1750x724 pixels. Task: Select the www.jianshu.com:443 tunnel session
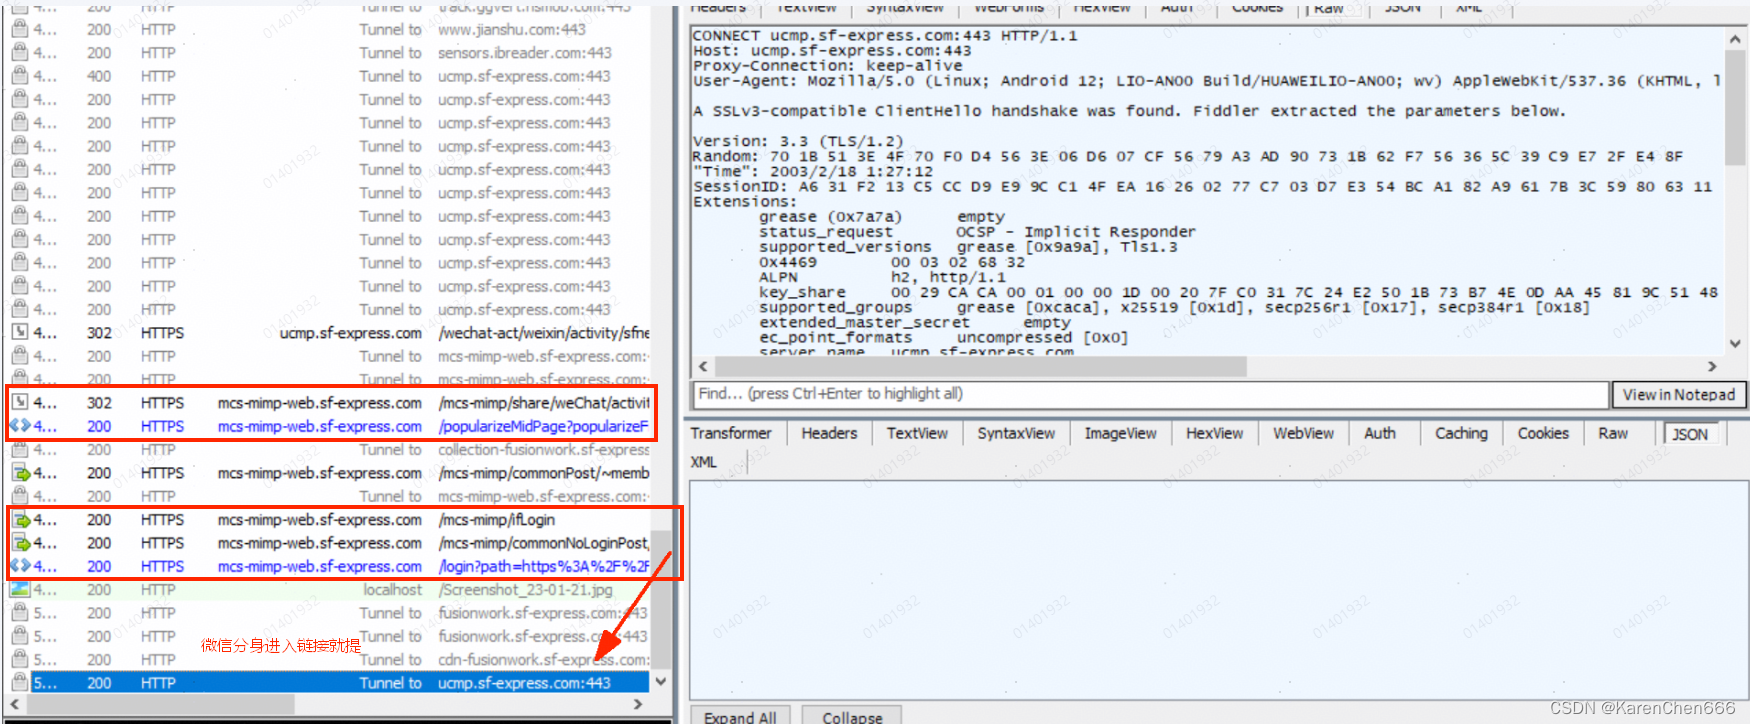pyautogui.click(x=328, y=29)
